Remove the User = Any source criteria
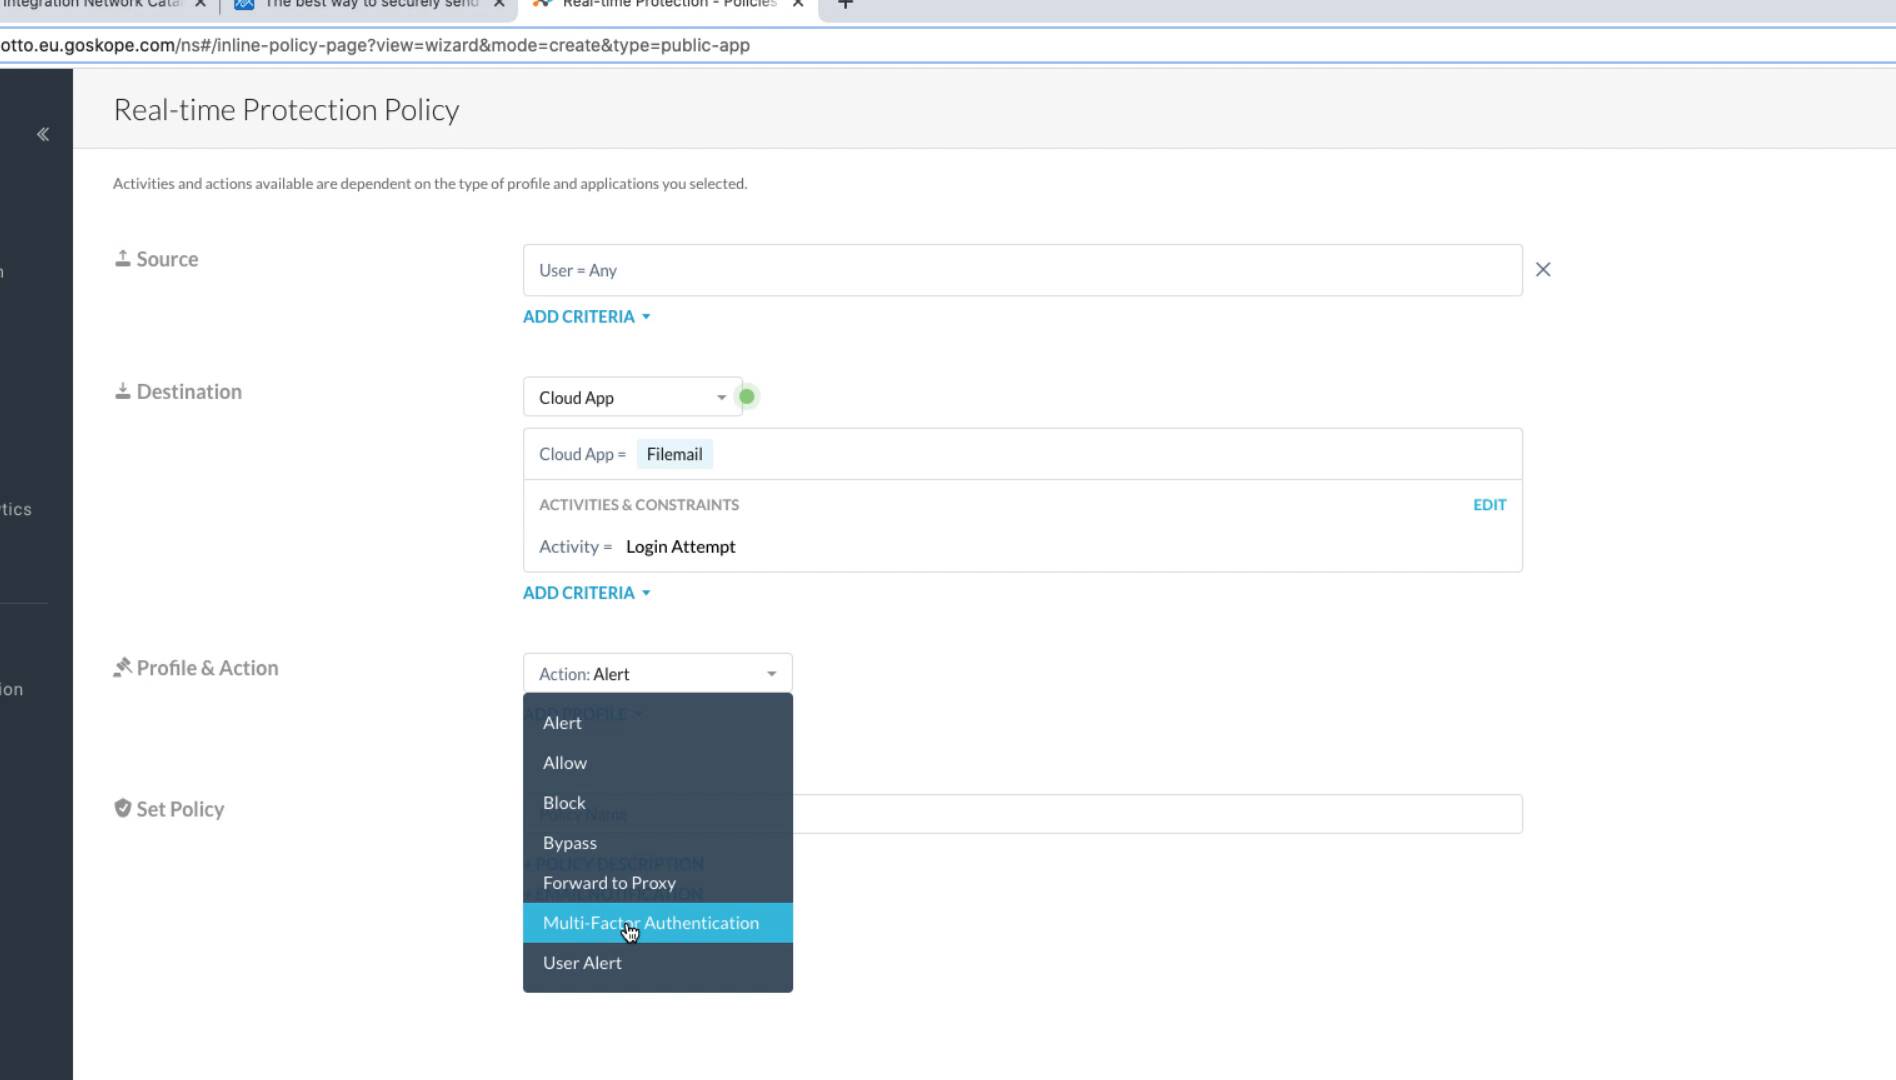The width and height of the screenshot is (1896, 1080). click(1542, 270)
